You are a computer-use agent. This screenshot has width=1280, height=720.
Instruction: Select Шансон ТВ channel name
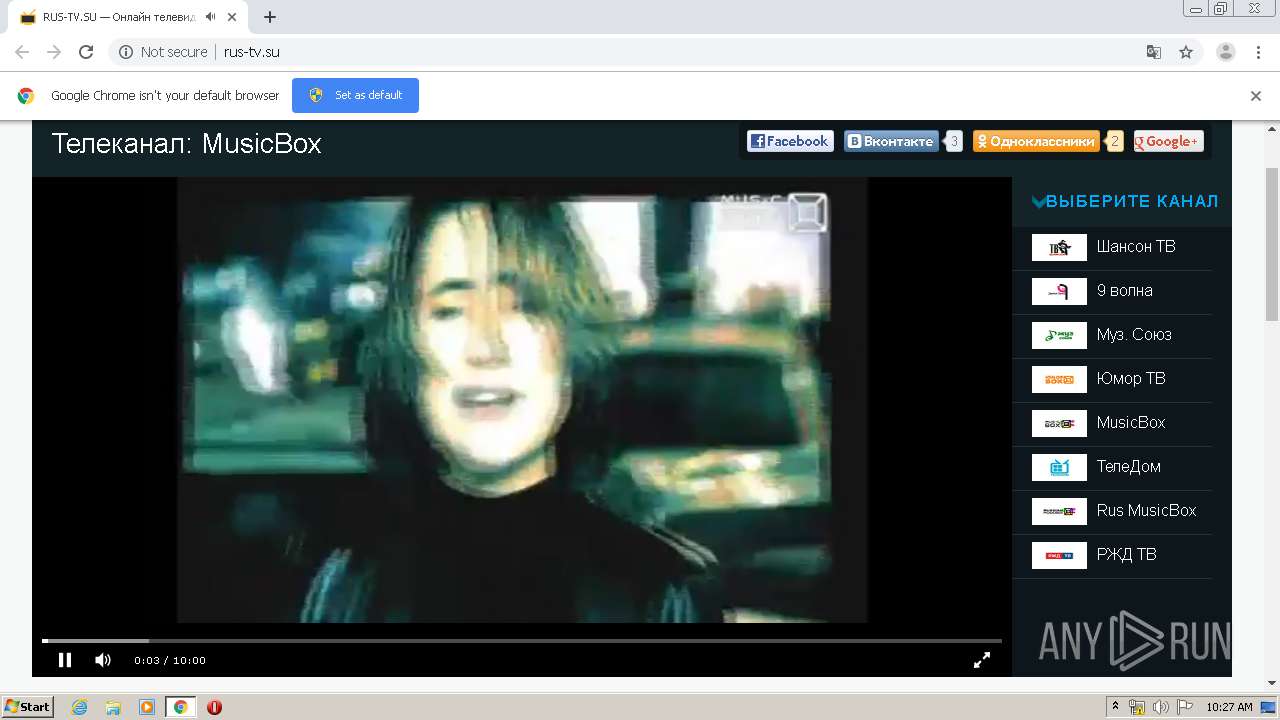pos(1136,247)
